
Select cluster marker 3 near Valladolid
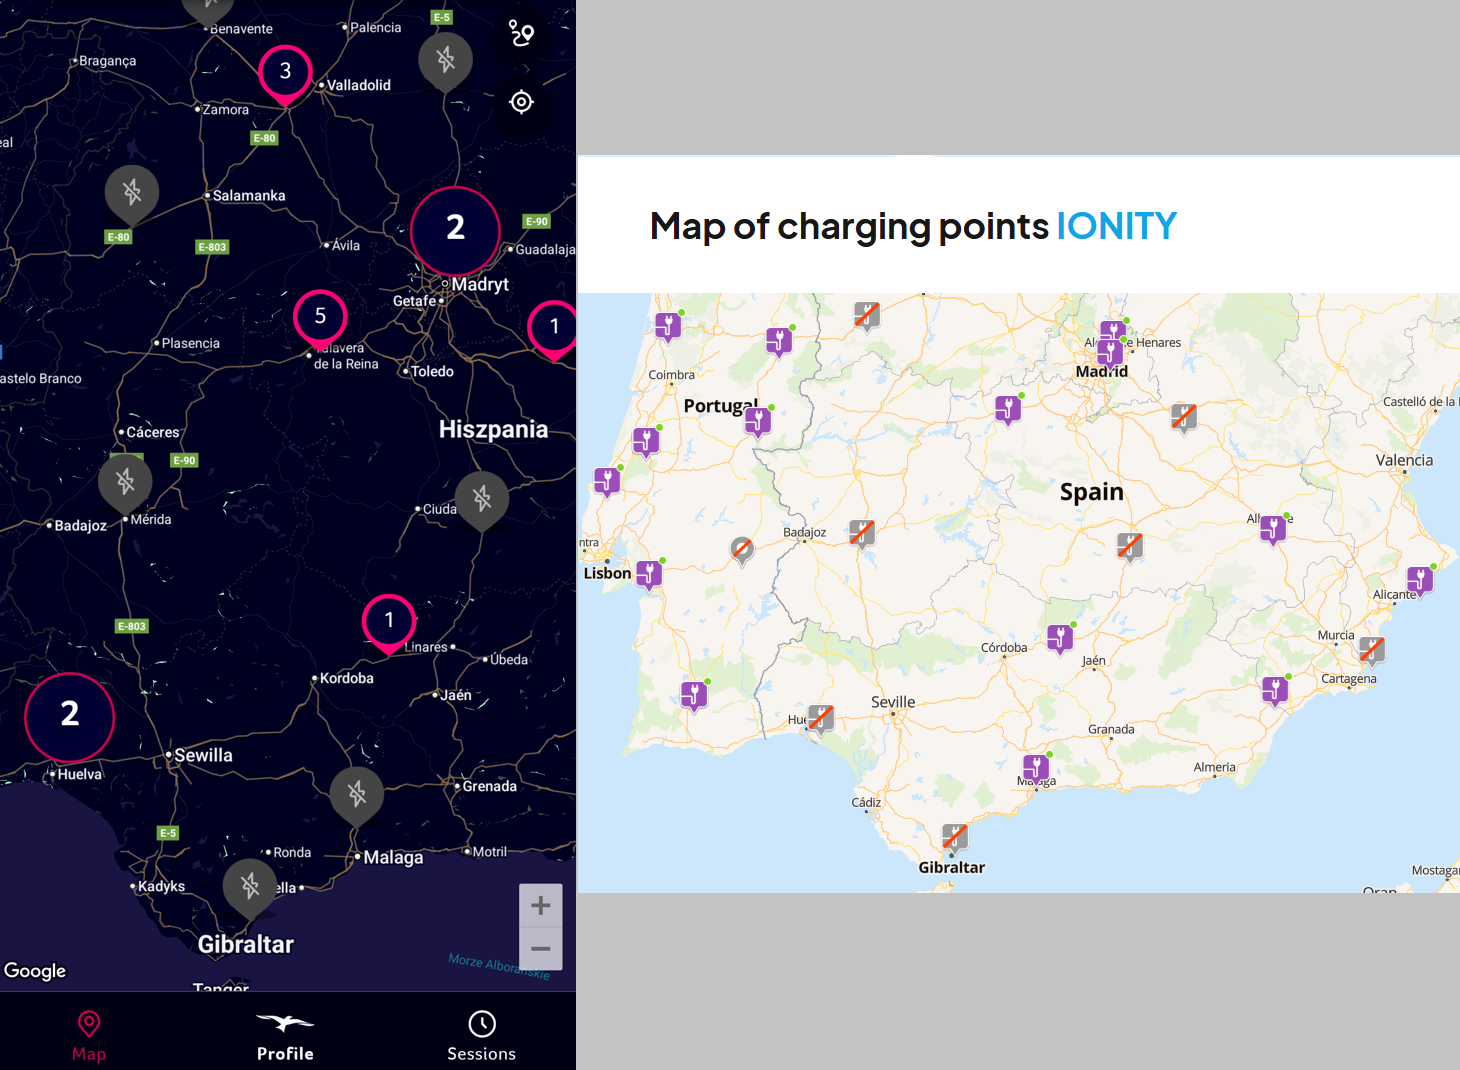click(285, 74)
